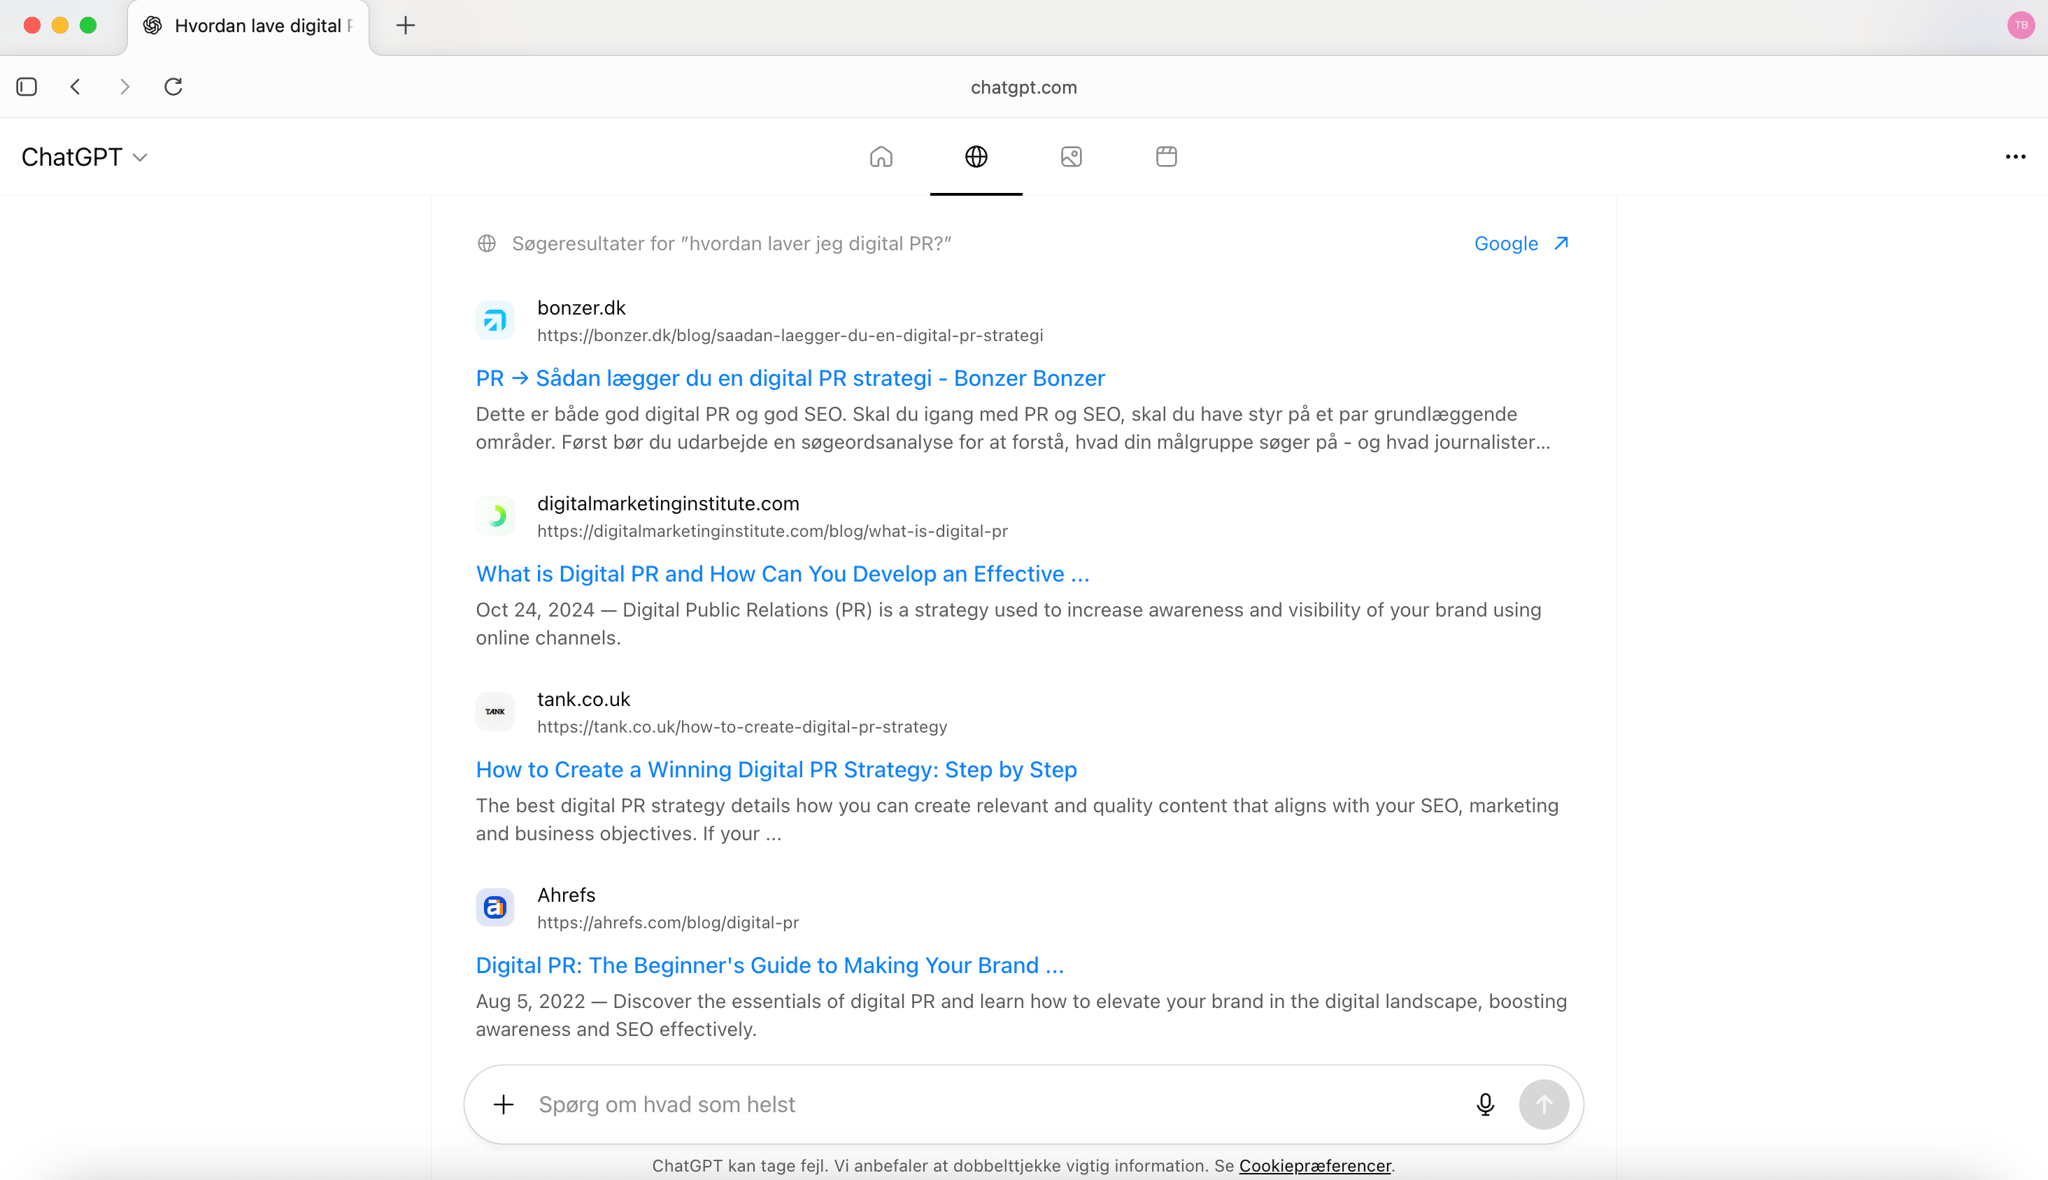Open Tank's Winning Digital PR Strategy link
Viewport: 2048px width, 1180px height.
[x=776, y=770]
